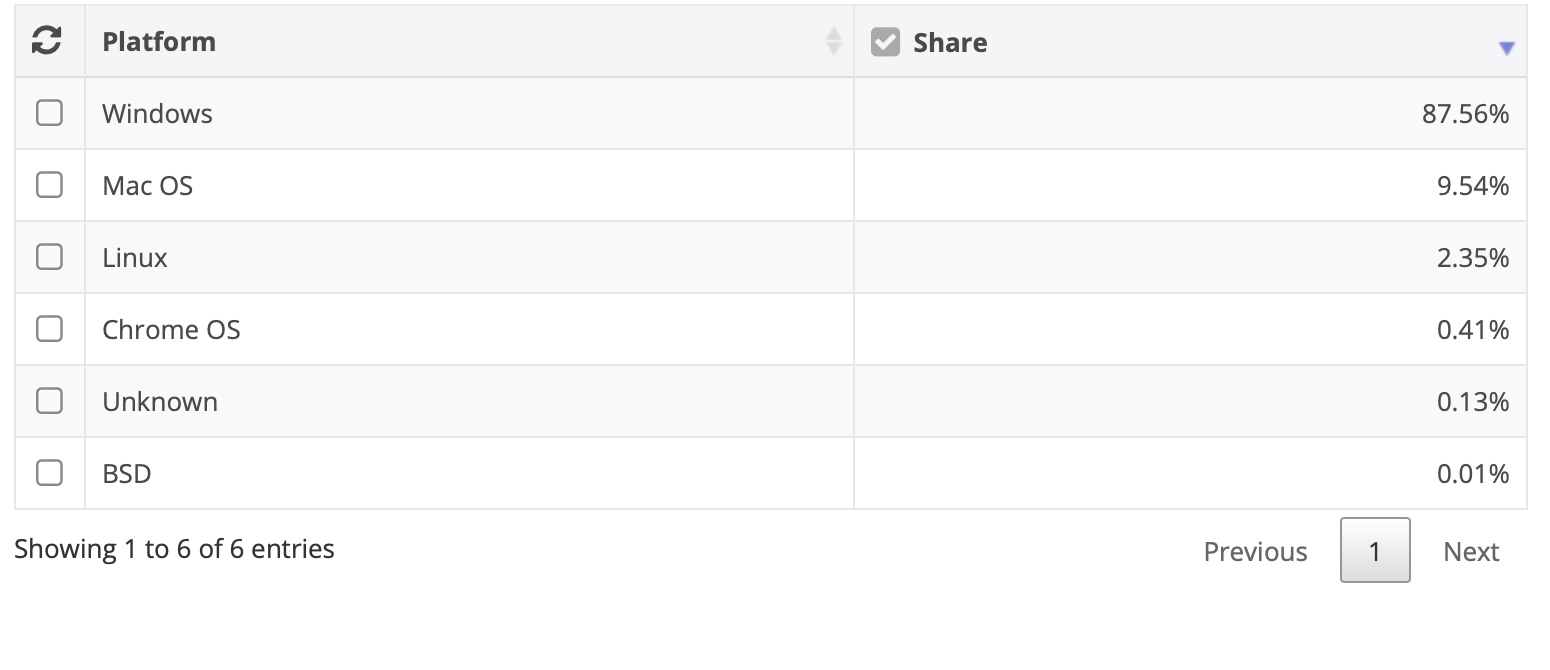Select the Linux row checkbox
The width and height of the screenshot is (1550, 670).
pos(49,257)
